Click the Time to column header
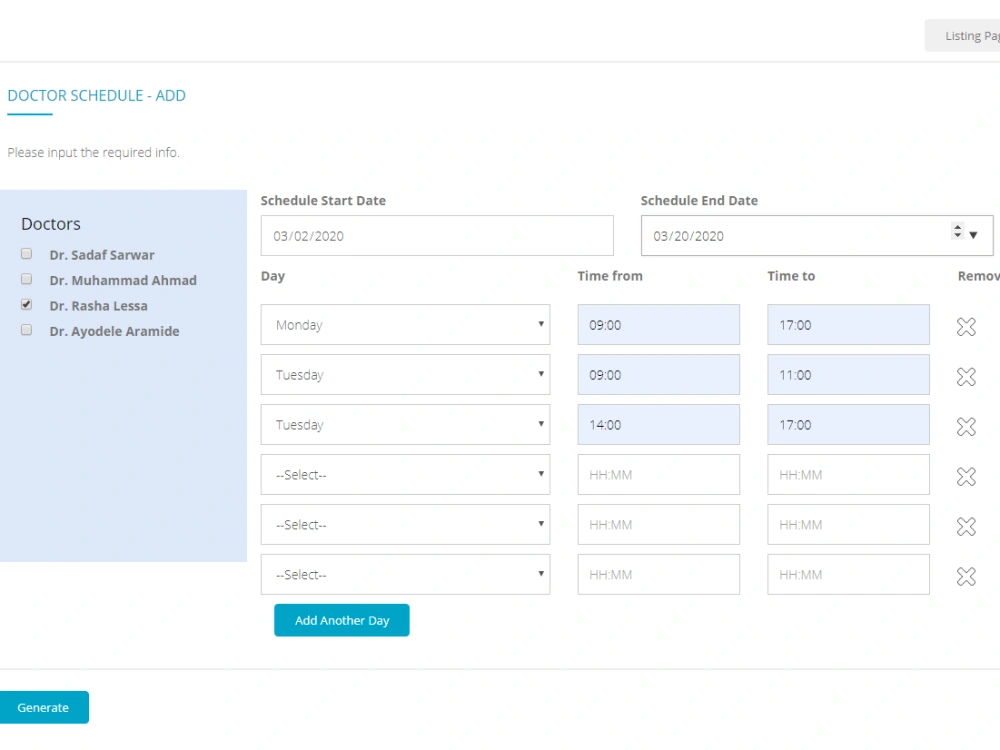 (x=791, y=276)
